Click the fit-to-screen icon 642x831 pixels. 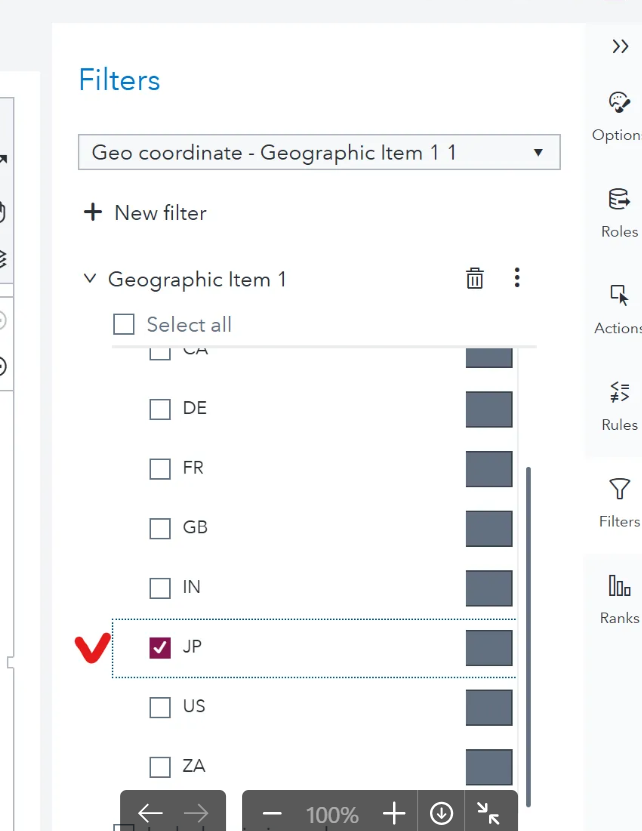click(489, 813)
